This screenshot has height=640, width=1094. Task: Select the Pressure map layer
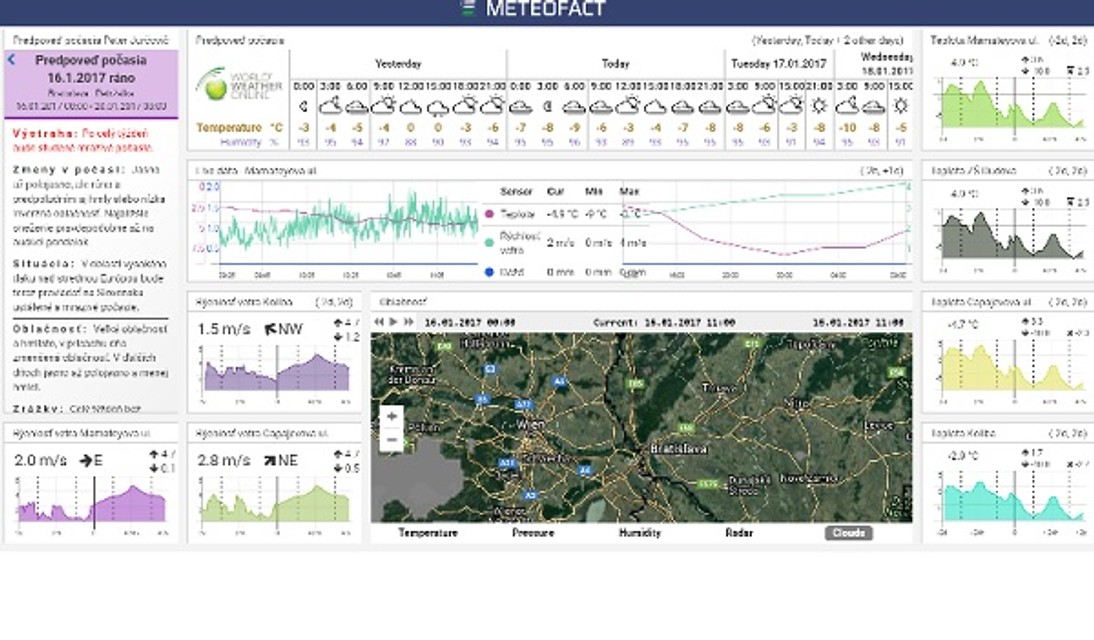(x=533, y=533)
